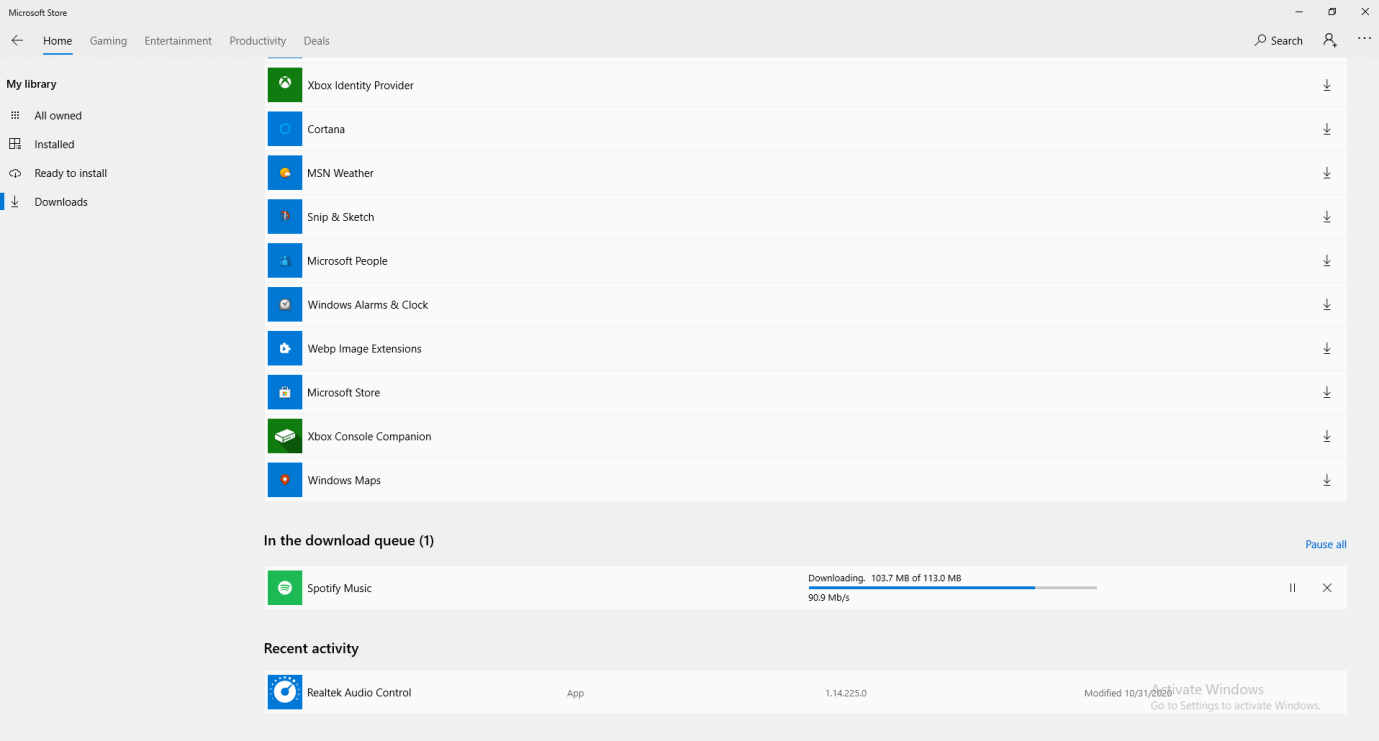The height and width of the screenshot is (741, 1379).
Task: Open the Deals tab
Action: (316, 41)
